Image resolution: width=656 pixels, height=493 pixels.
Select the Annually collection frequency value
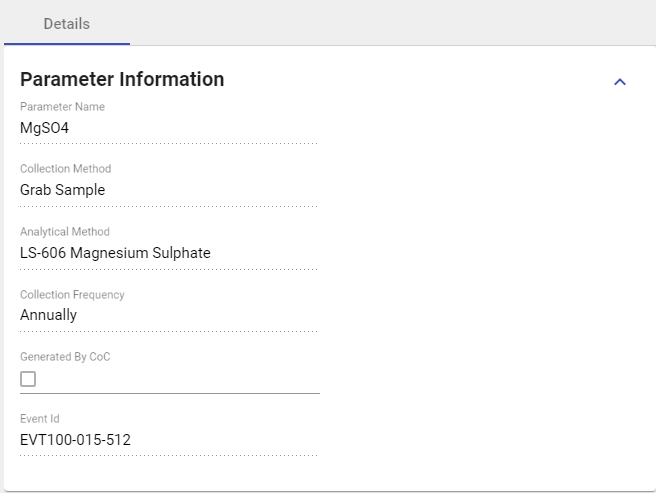[x=168, y=315]
